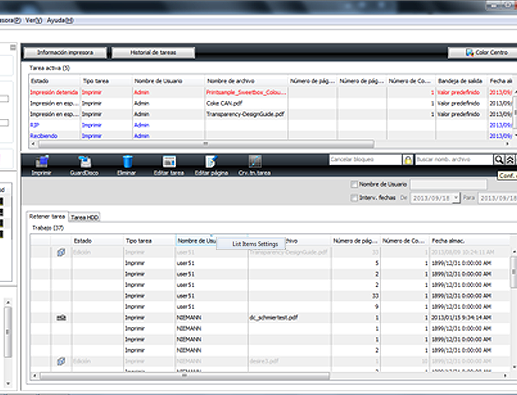Image resolution: width=517 pixels, height=395 pixels.
Task: Click the edit status icon in the first user51 row
Action: [61, 252]
